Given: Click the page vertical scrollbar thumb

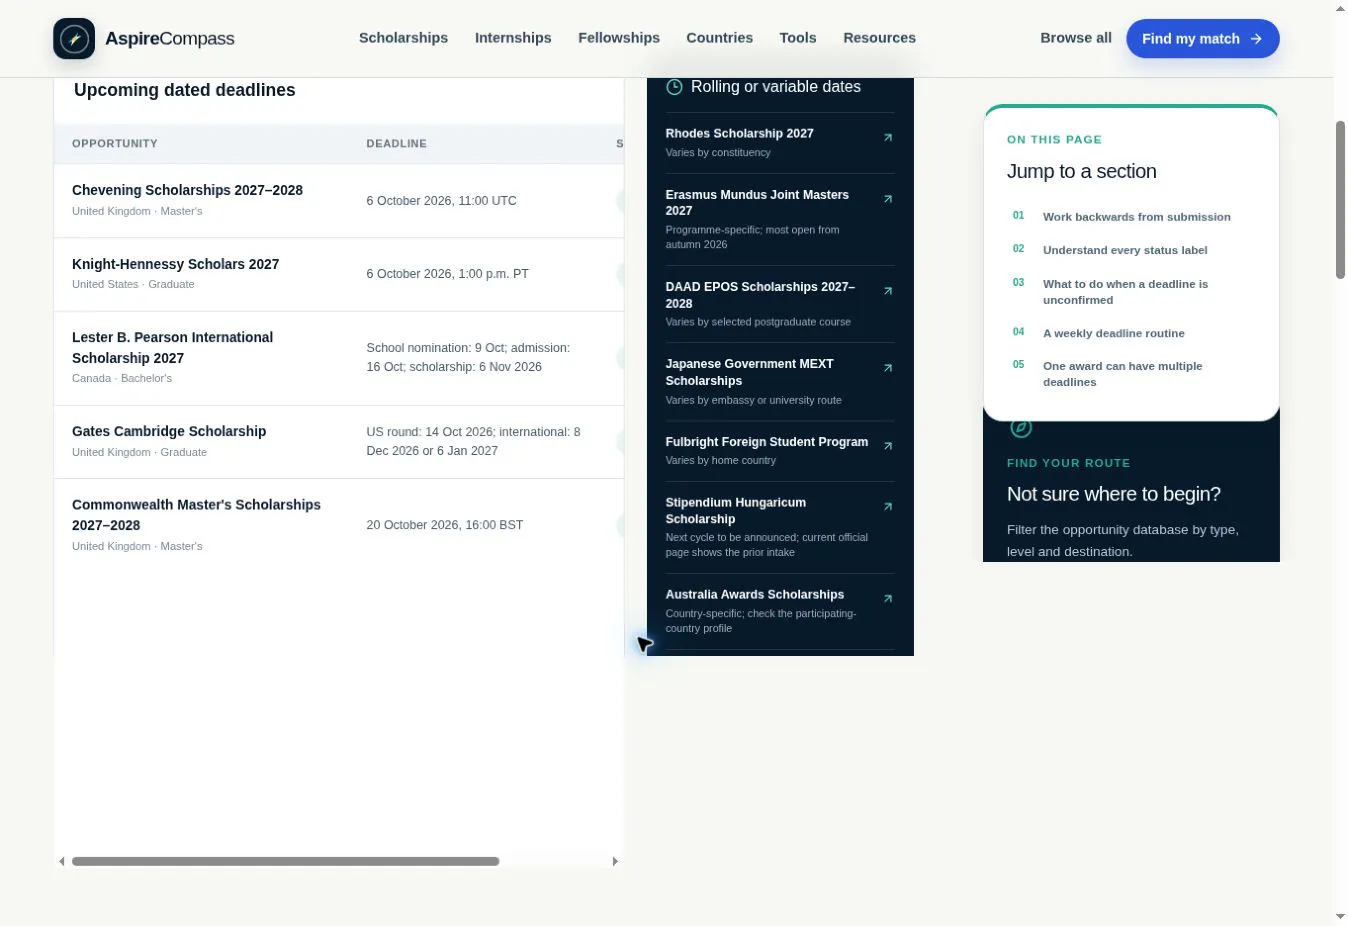Looking at the screenshot, I should coord(1340,200).
